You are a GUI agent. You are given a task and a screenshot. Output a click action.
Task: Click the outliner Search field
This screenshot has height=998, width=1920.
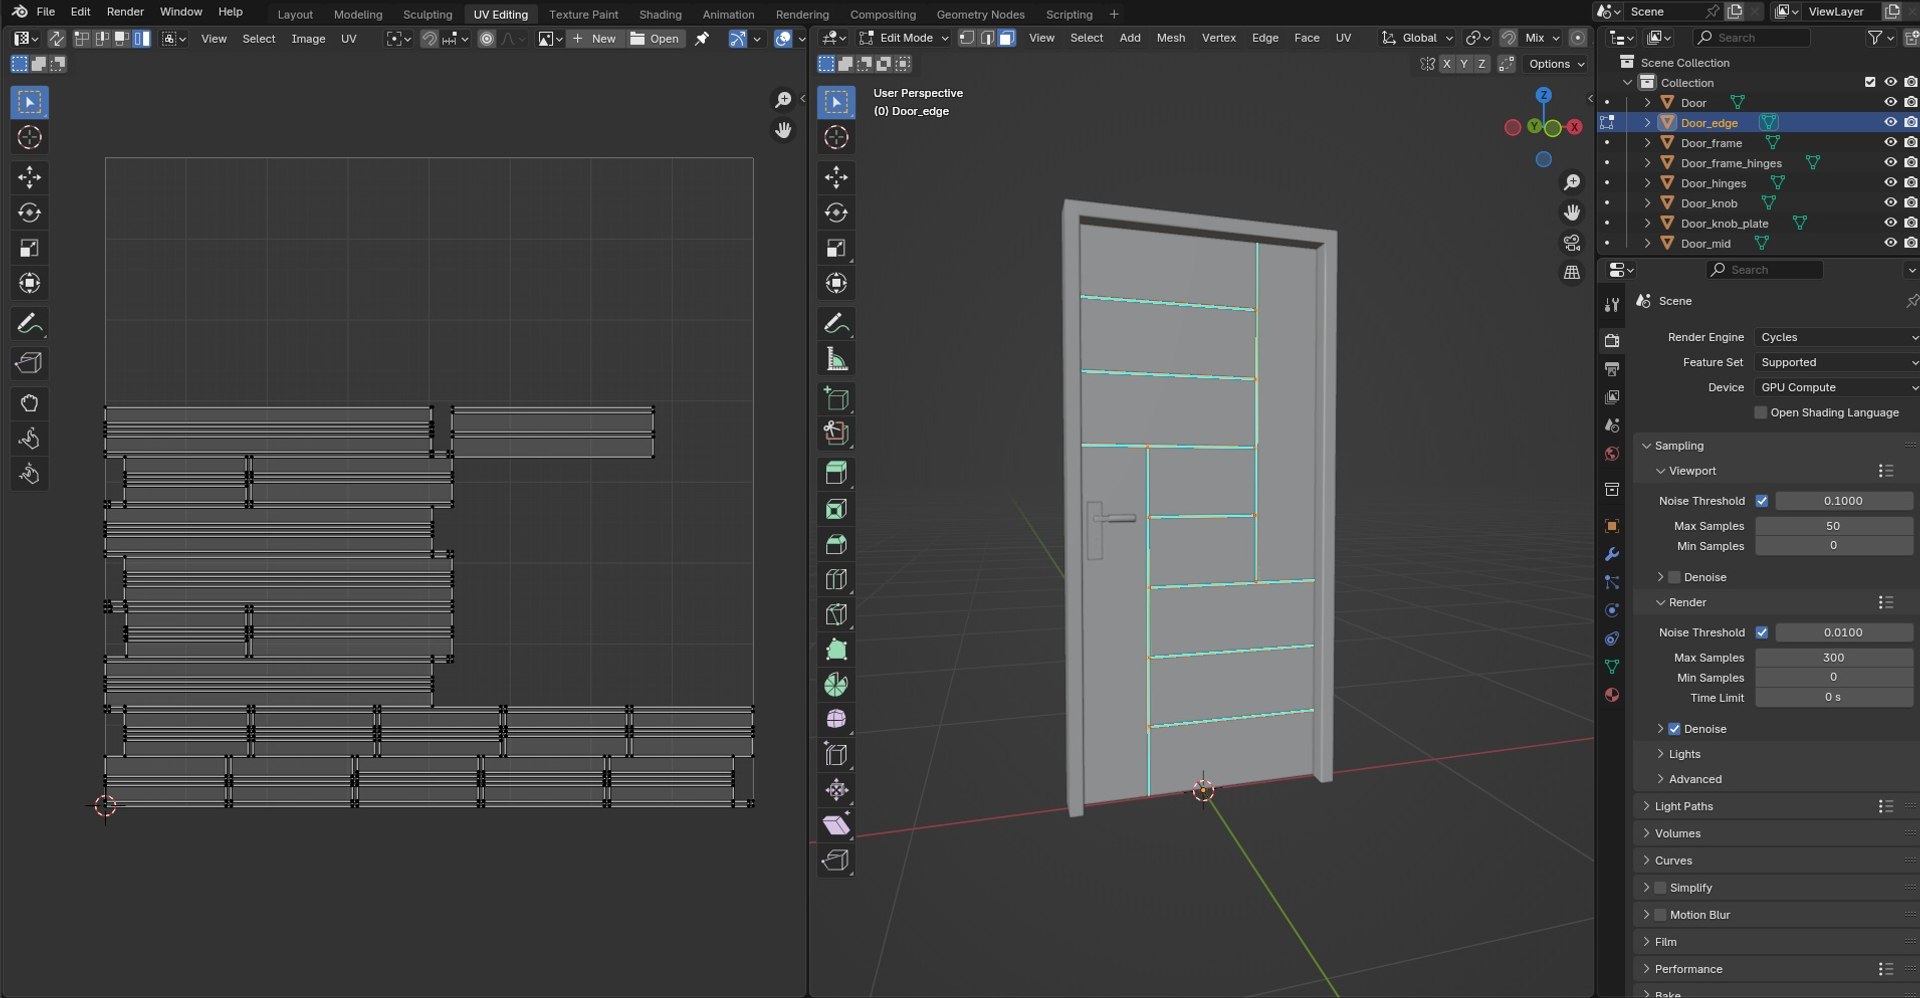click(1752, 38)
